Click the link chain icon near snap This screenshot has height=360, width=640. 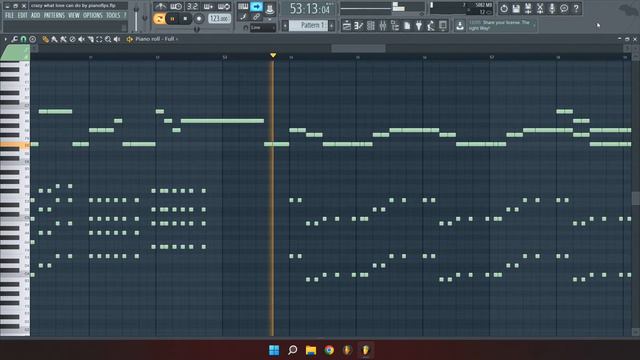pos(256,17)
